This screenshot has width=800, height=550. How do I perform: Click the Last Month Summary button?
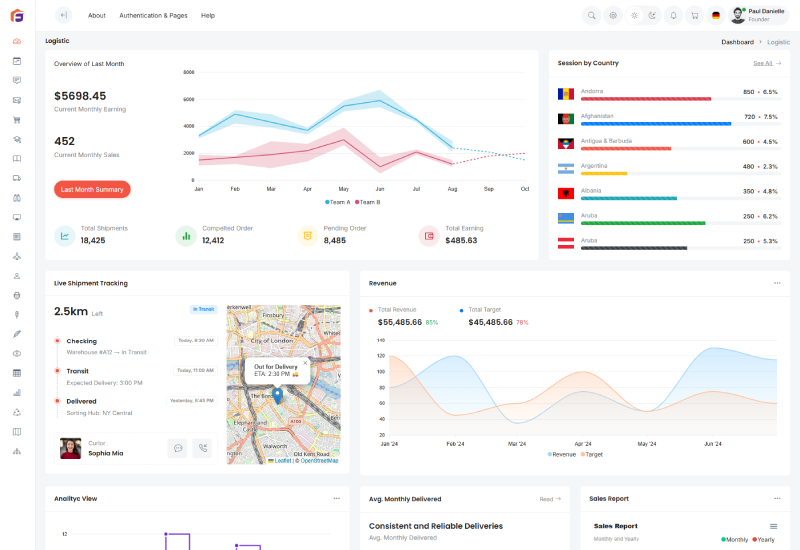[x=92, y=189]
